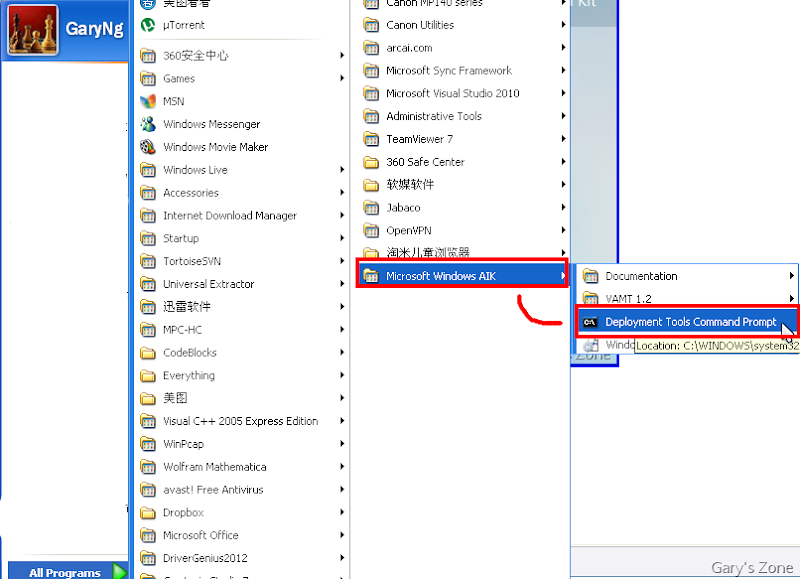Viewport: 800px width, 579px height.
Task: Select Deployment Tools Command Prompt entry
Action: pos(687,322)
